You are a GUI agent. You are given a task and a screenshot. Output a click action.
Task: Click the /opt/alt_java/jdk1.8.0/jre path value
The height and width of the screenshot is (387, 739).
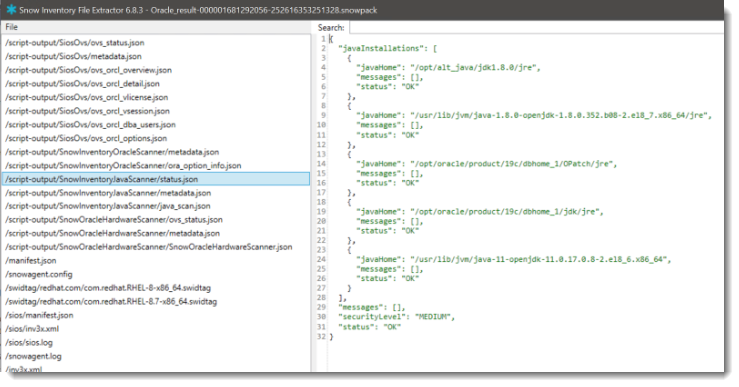(x=474, y=67)
